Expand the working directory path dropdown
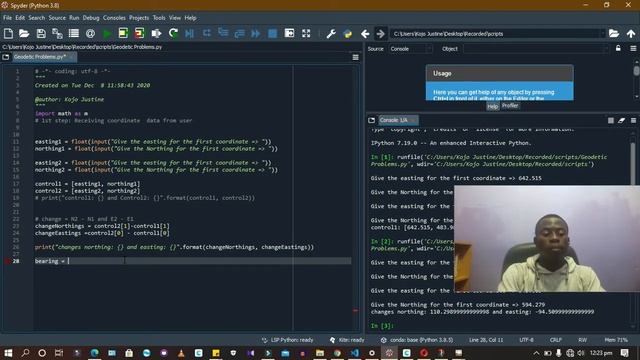 tap(602, 34)
